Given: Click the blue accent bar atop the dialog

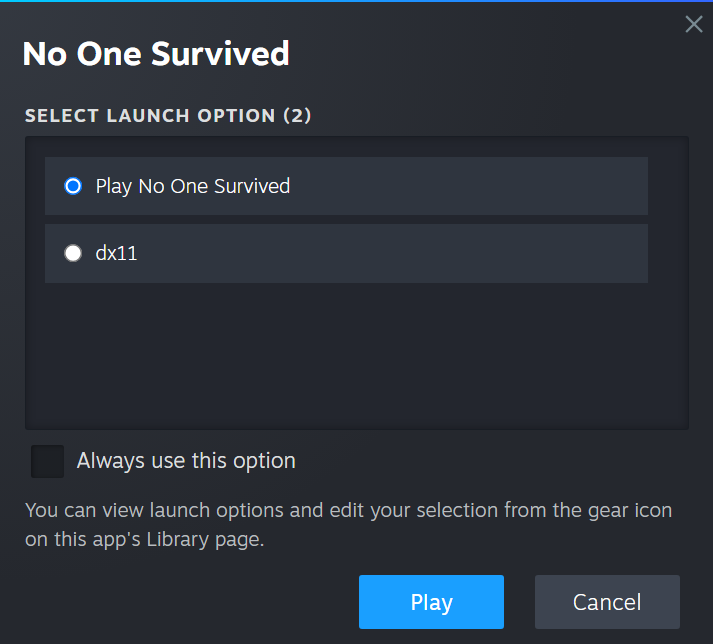Looking at the screenshot, I should point(356,1).
